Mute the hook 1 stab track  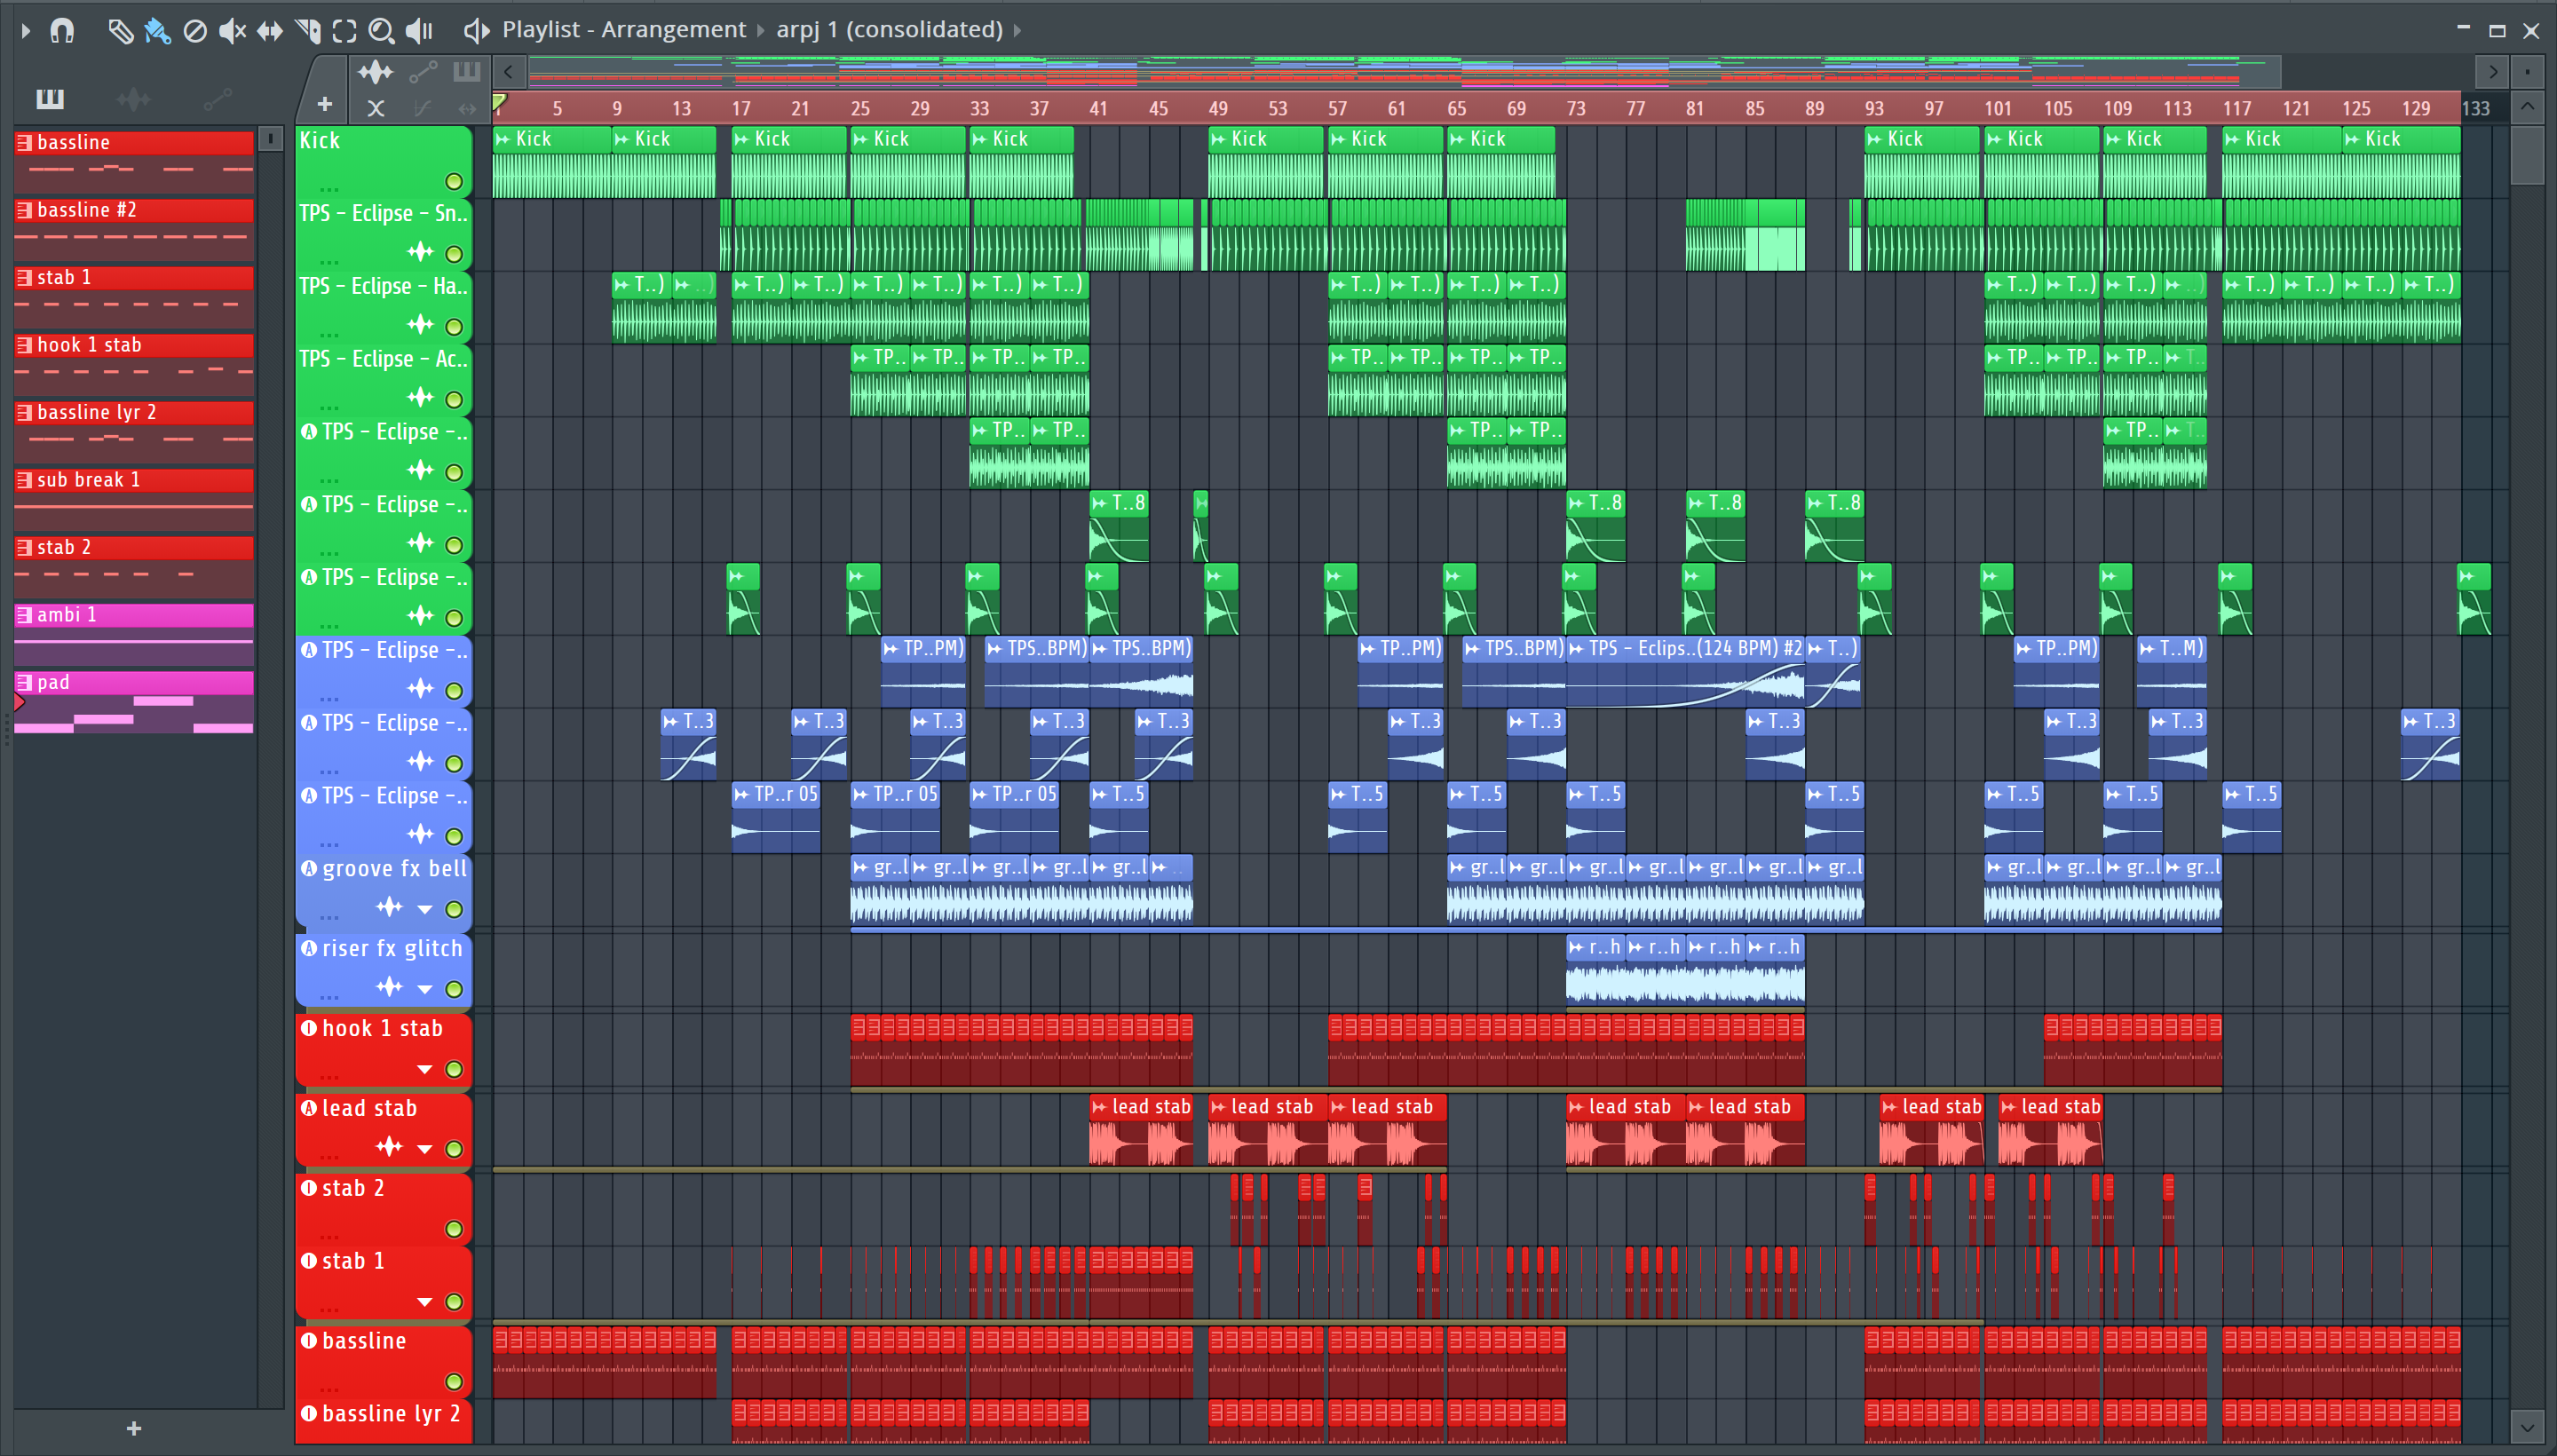pyautogui.click(x=454, y=1070)
